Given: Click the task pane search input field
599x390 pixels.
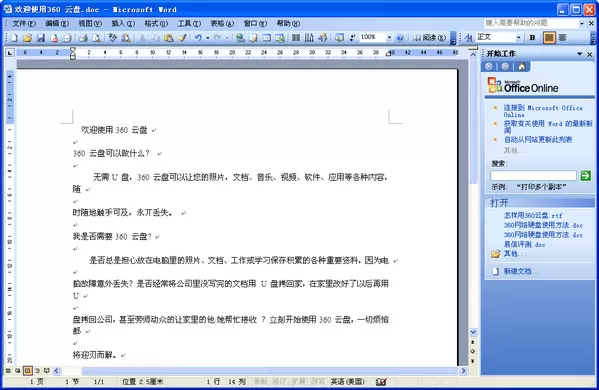Looking at the screenshot, I should click(x=533, y=175).
